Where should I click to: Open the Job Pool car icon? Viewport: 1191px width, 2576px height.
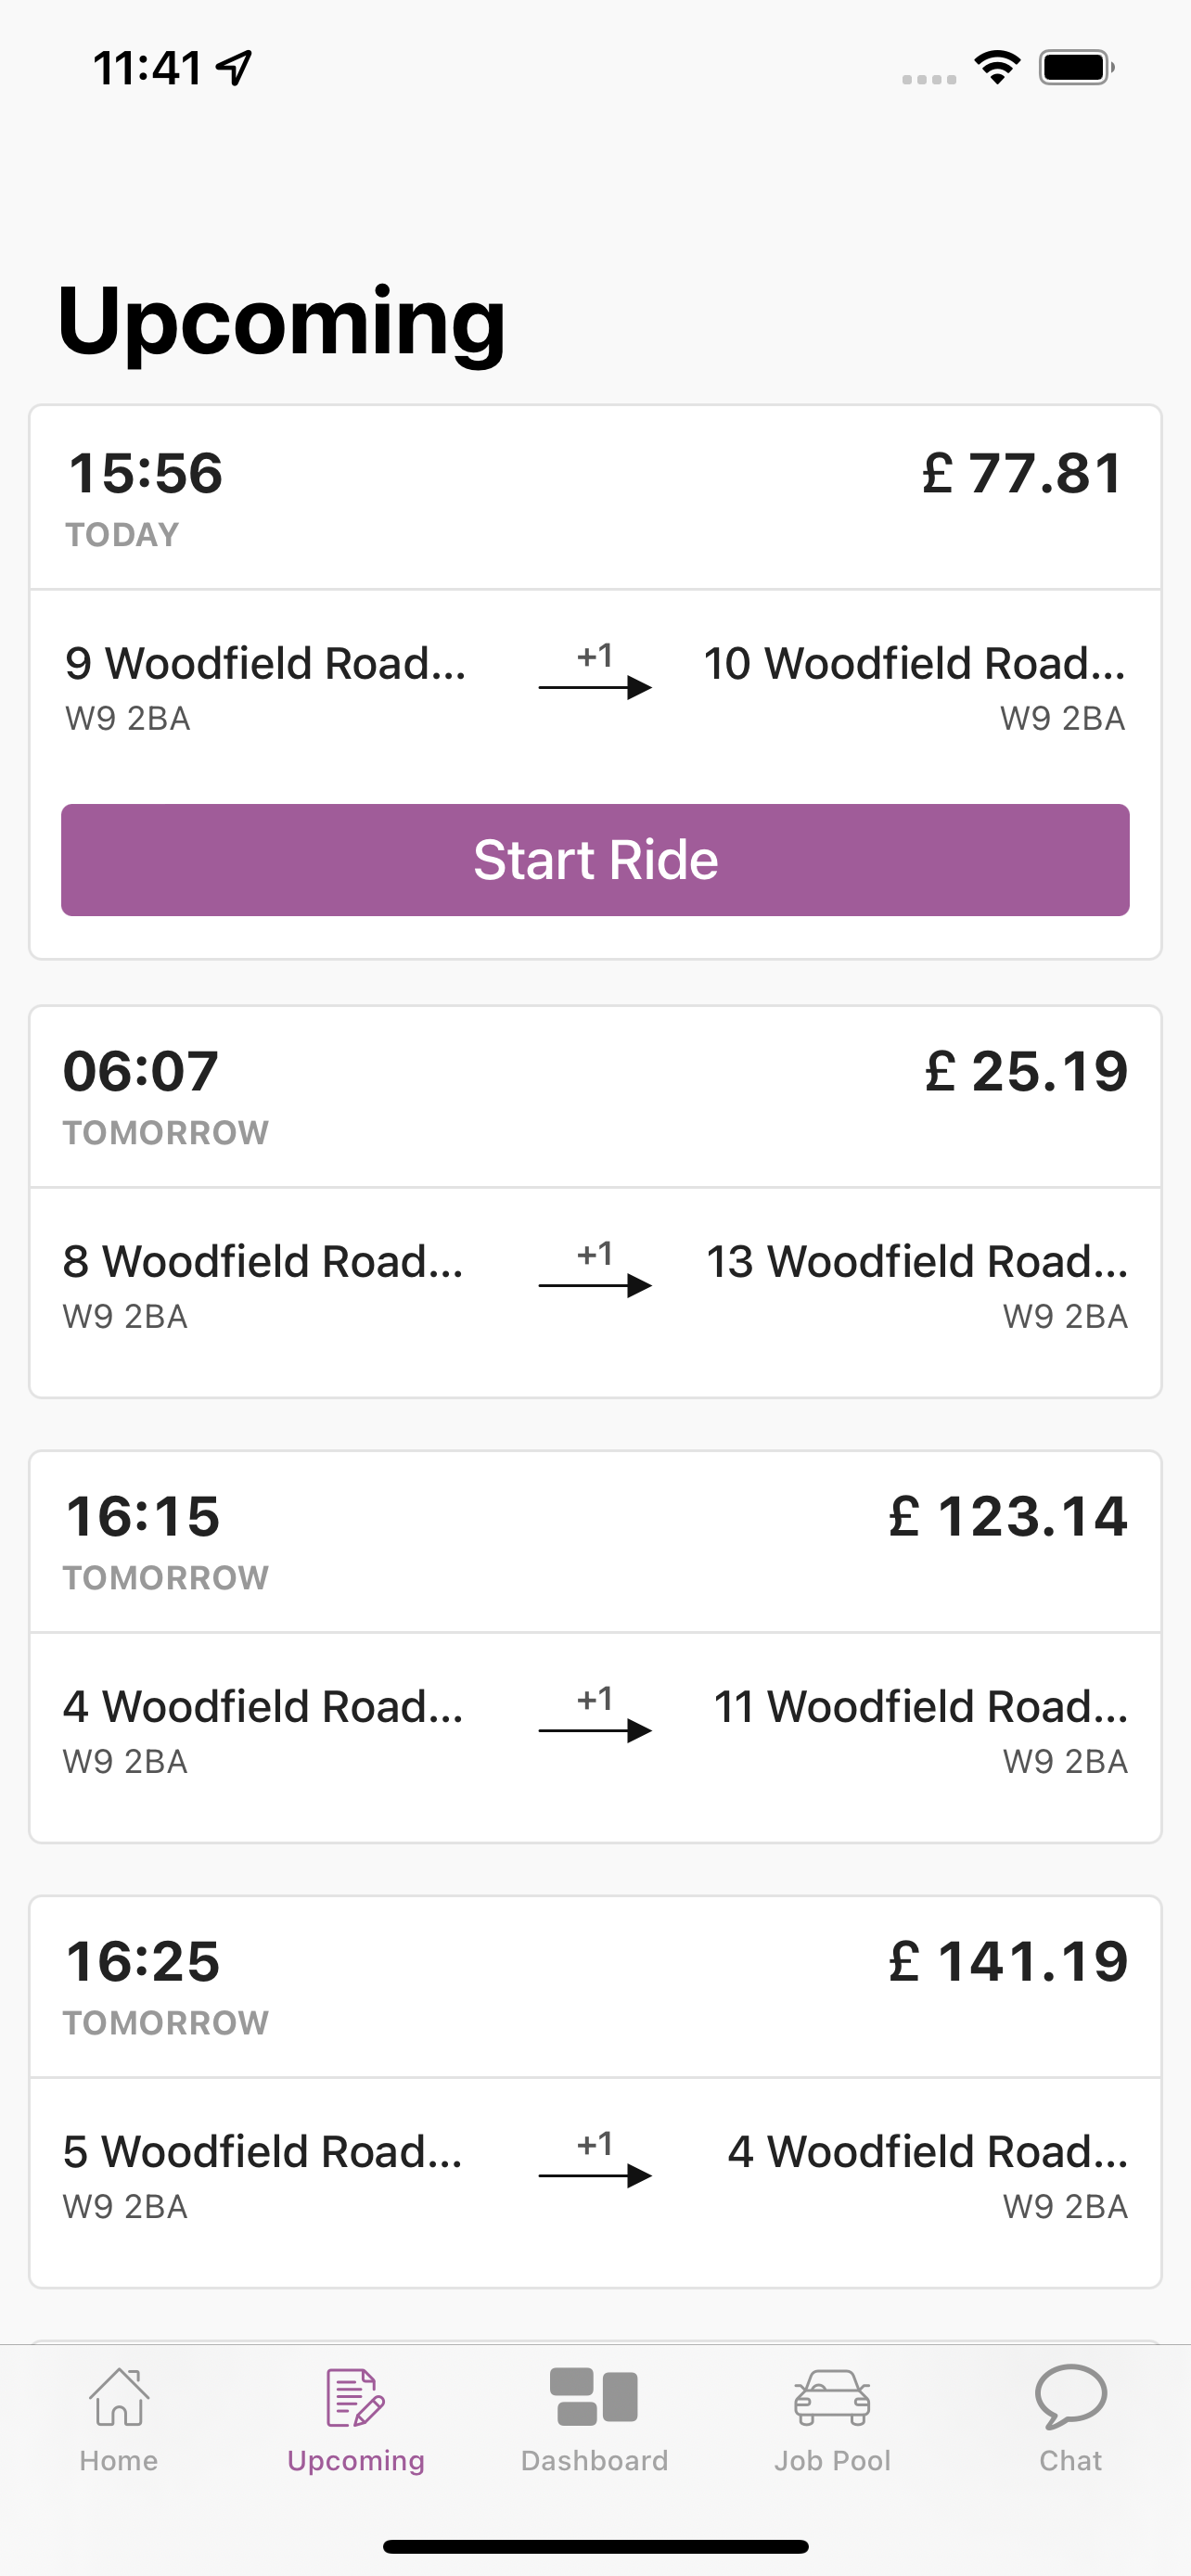click(832, 2397)
